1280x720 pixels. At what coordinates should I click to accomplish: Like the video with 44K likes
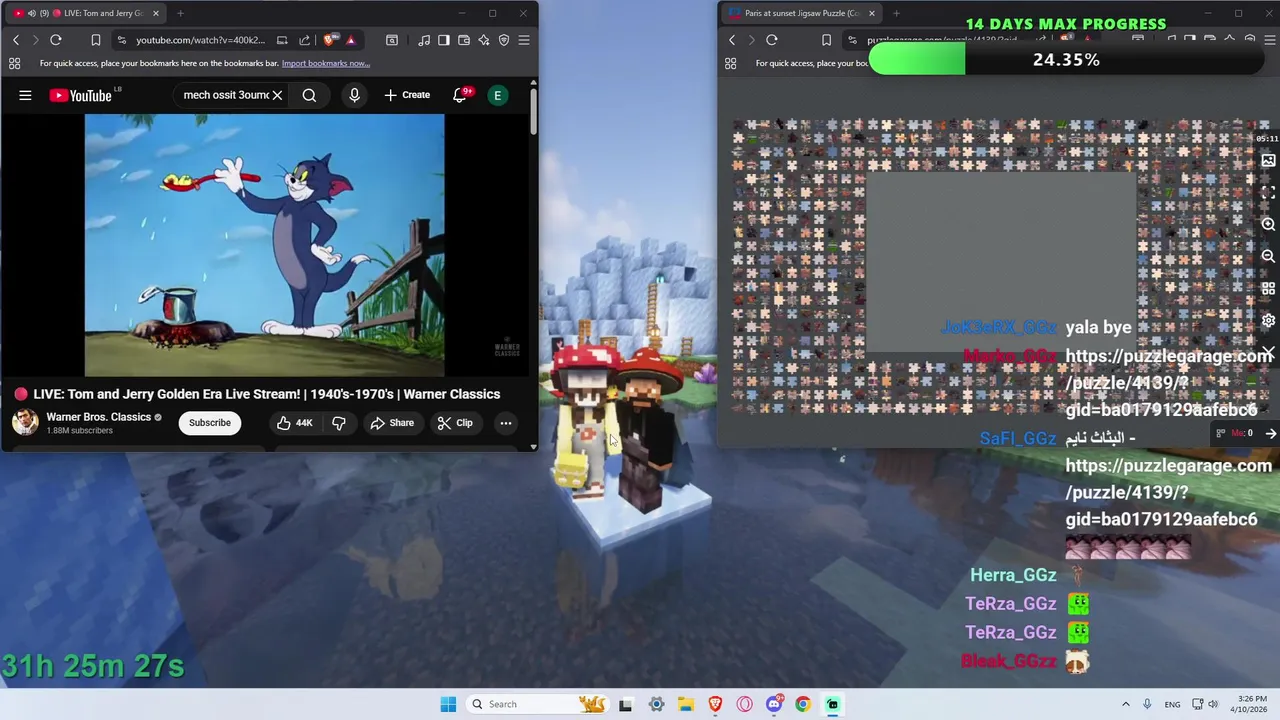pos(295,423)
